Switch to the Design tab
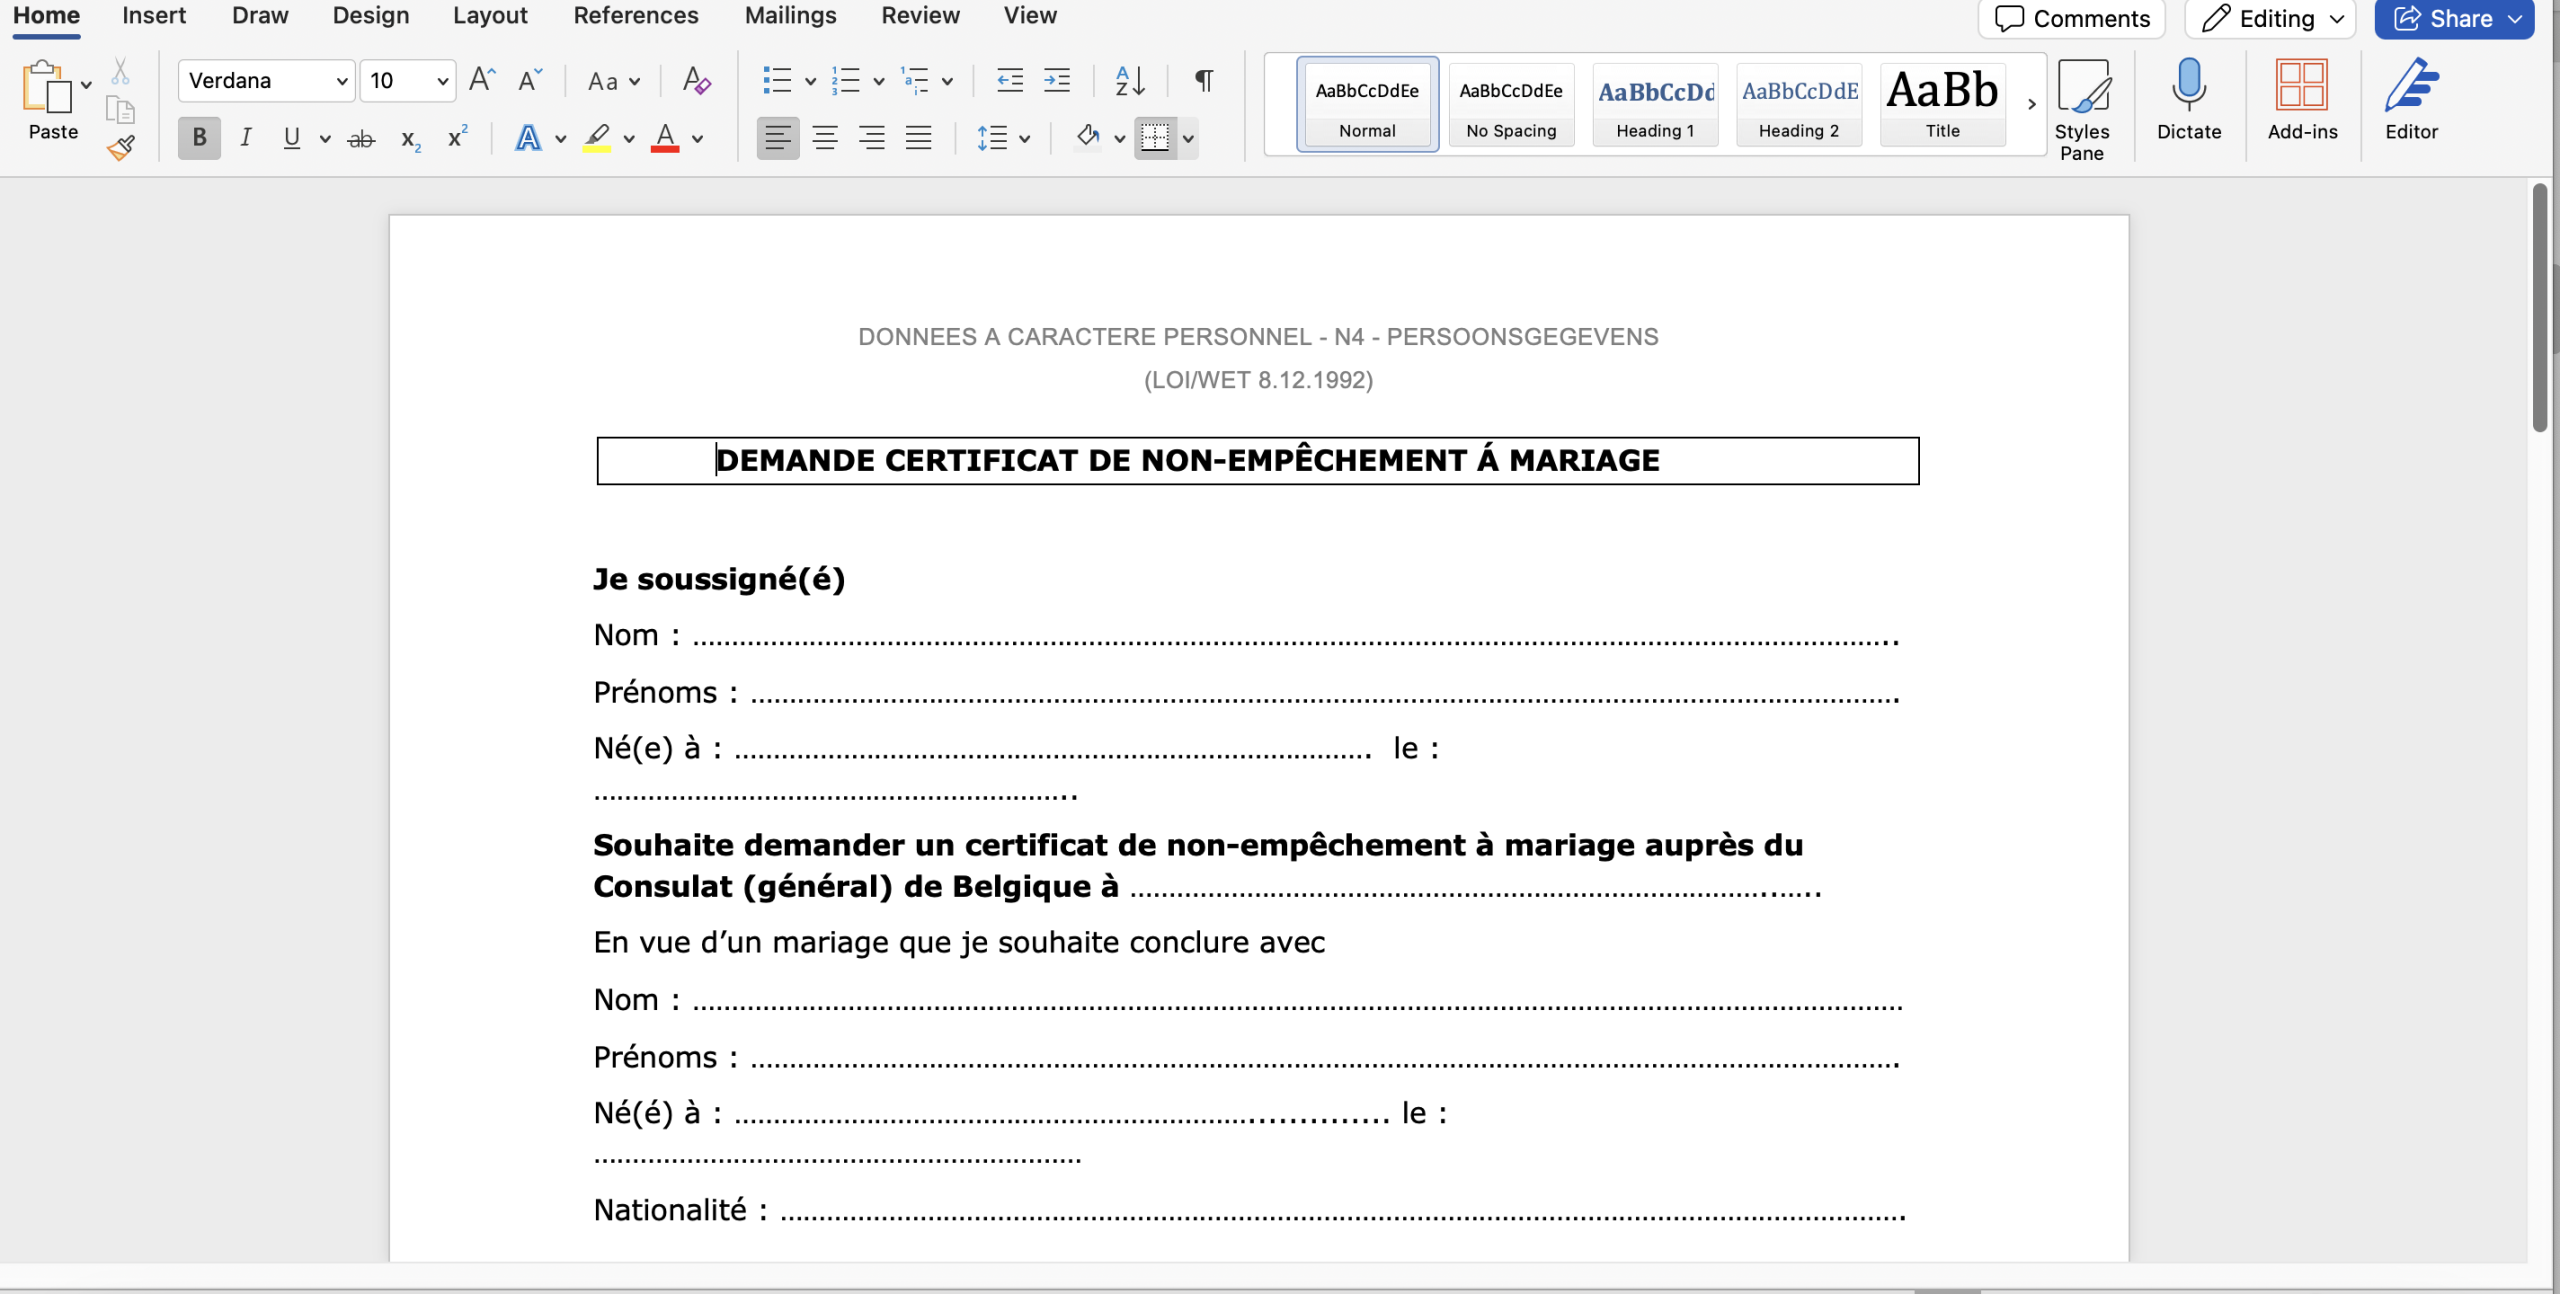This screenshot has height=1294, width=2560. click(371, 16)
